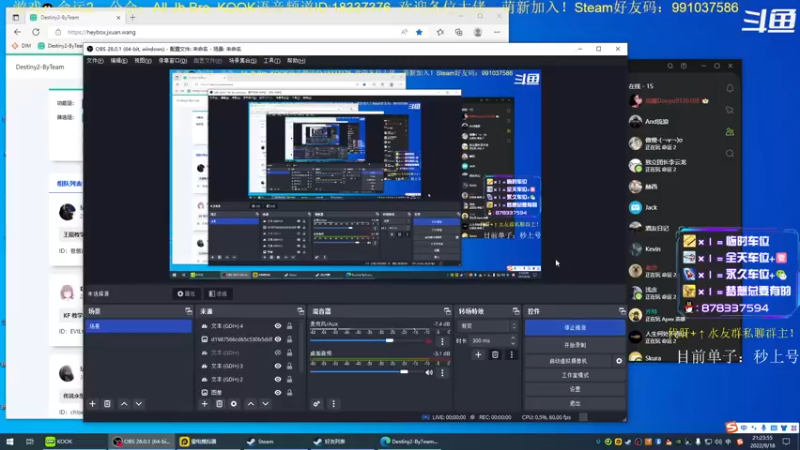
Task: Open Windows Start menu
Action: 10,442
